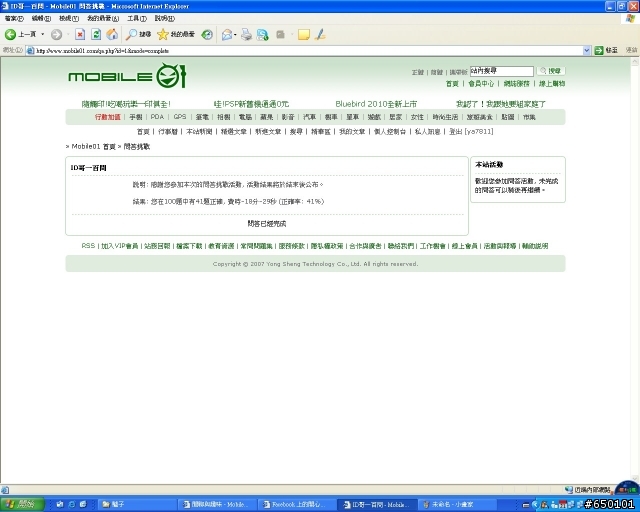Click the 會員中心 link
Screen dimensions: 640x512
(x=481, y=84)
